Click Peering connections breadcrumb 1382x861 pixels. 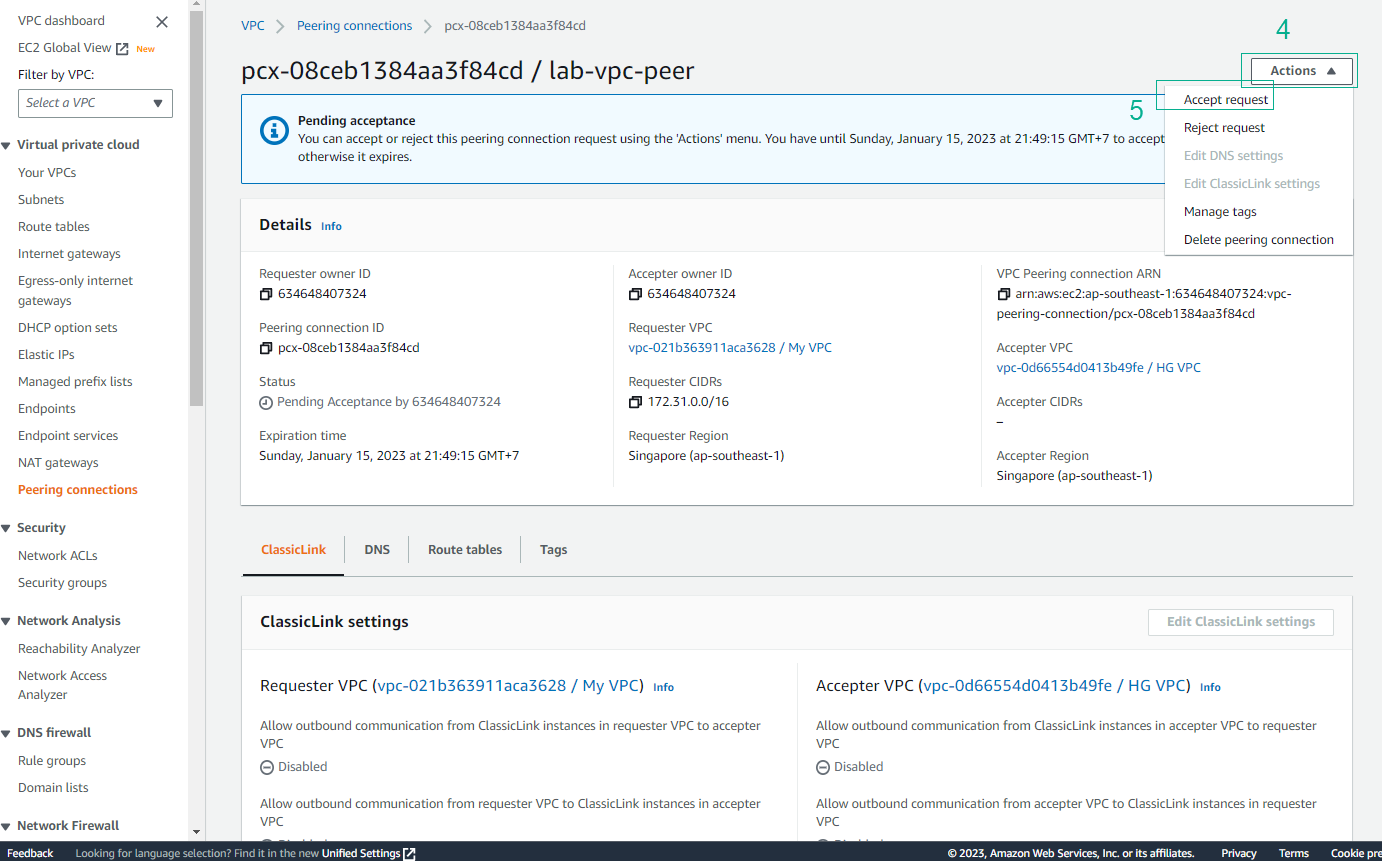point(354,26)
